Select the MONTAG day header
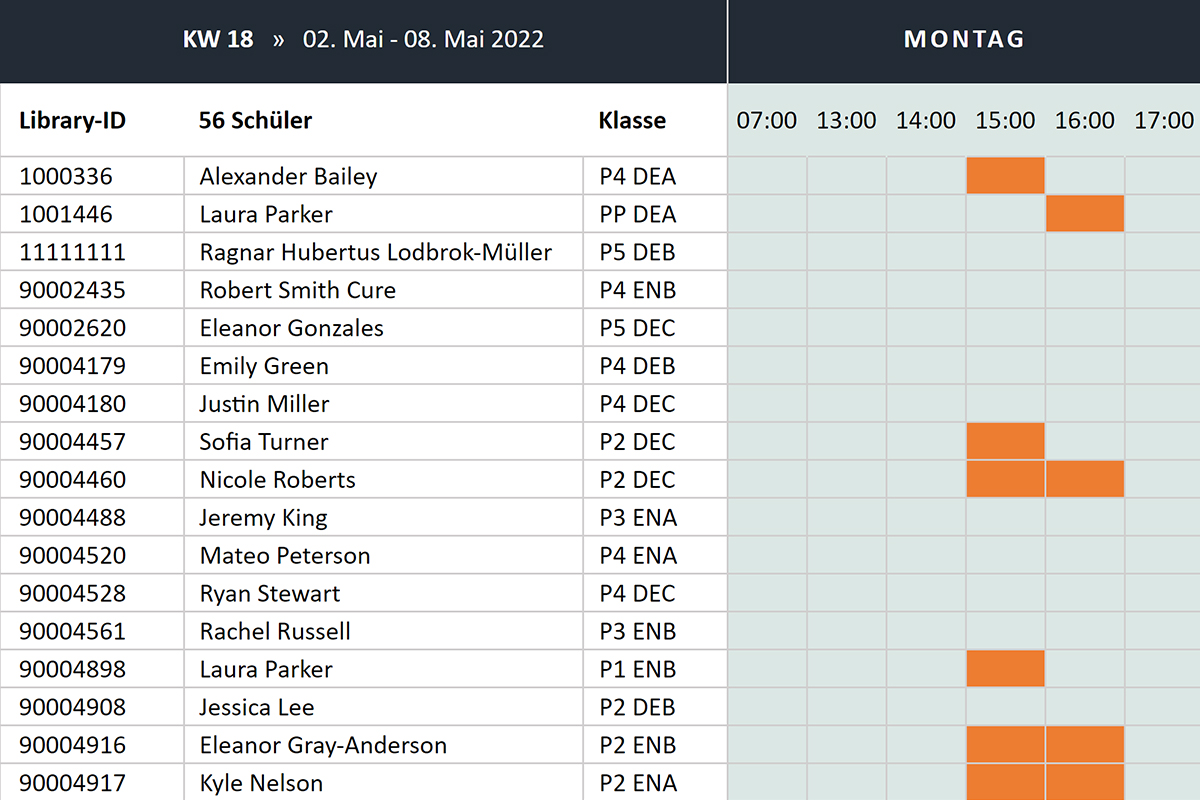Image resolution: width=1200 pixels, height=800 pixels. [964, 40]
